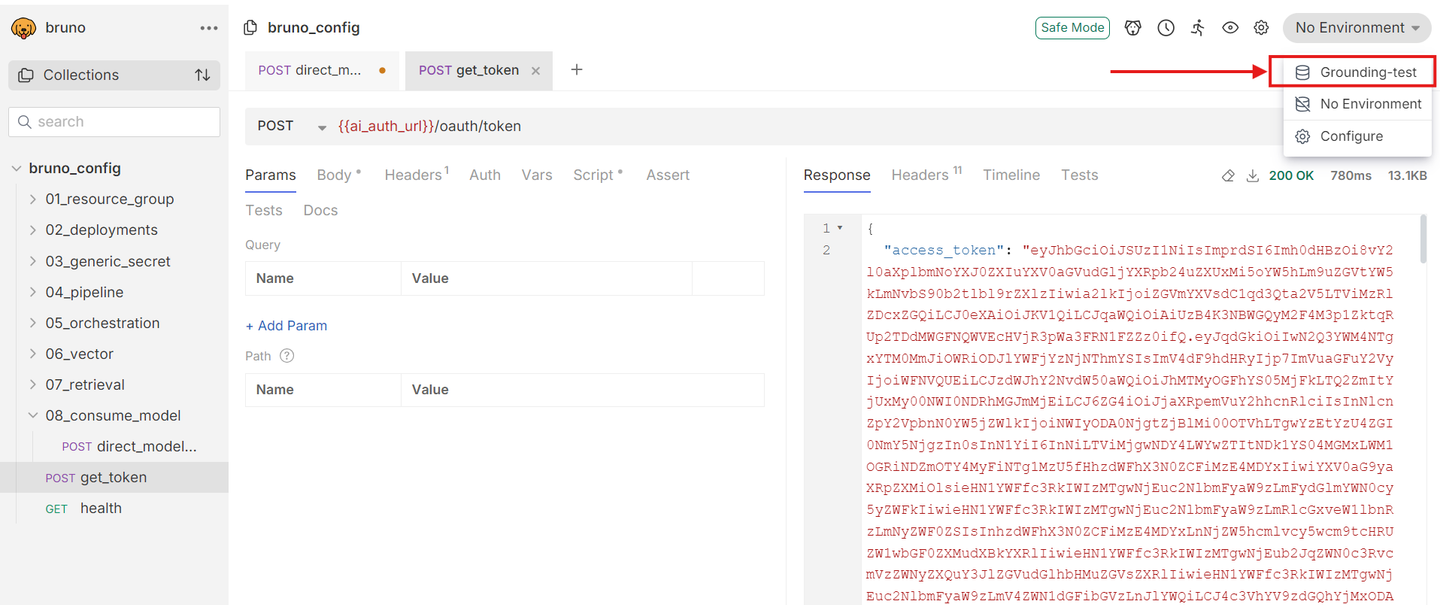Click the runner figure icon
Screen dimensions: 1440x605
(x=1198, y=28)
